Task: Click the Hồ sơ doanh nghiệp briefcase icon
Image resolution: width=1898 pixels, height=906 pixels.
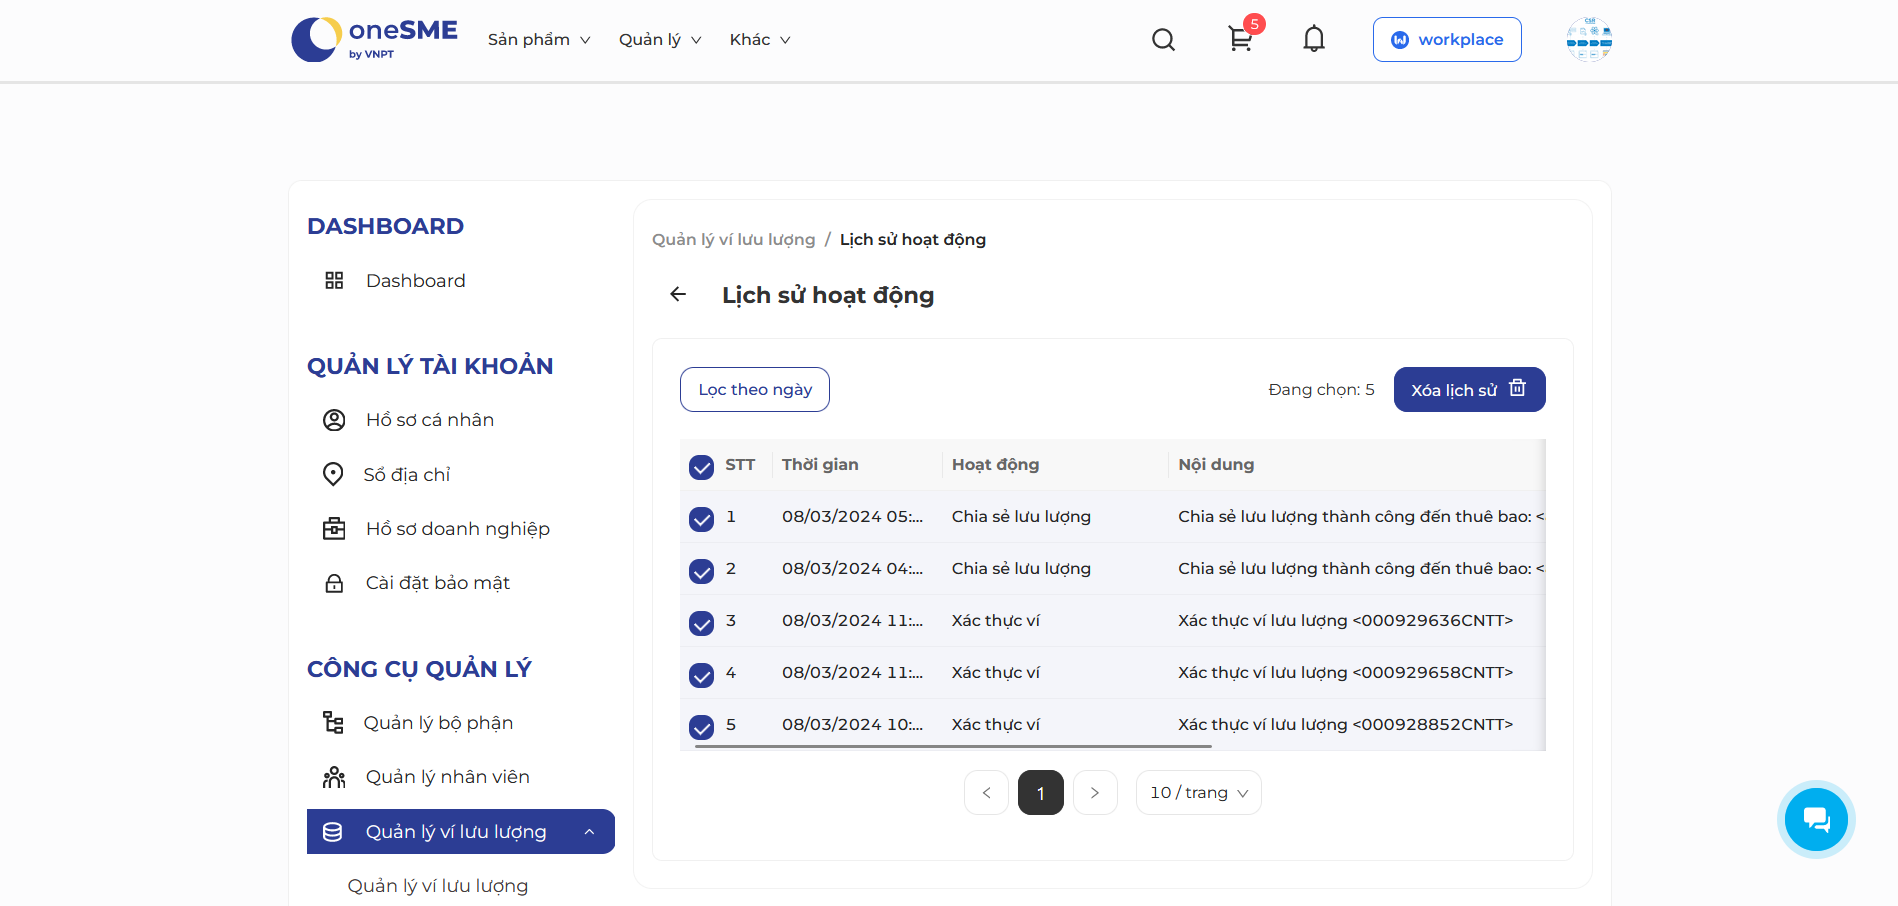Action: (x=334, y=528)
